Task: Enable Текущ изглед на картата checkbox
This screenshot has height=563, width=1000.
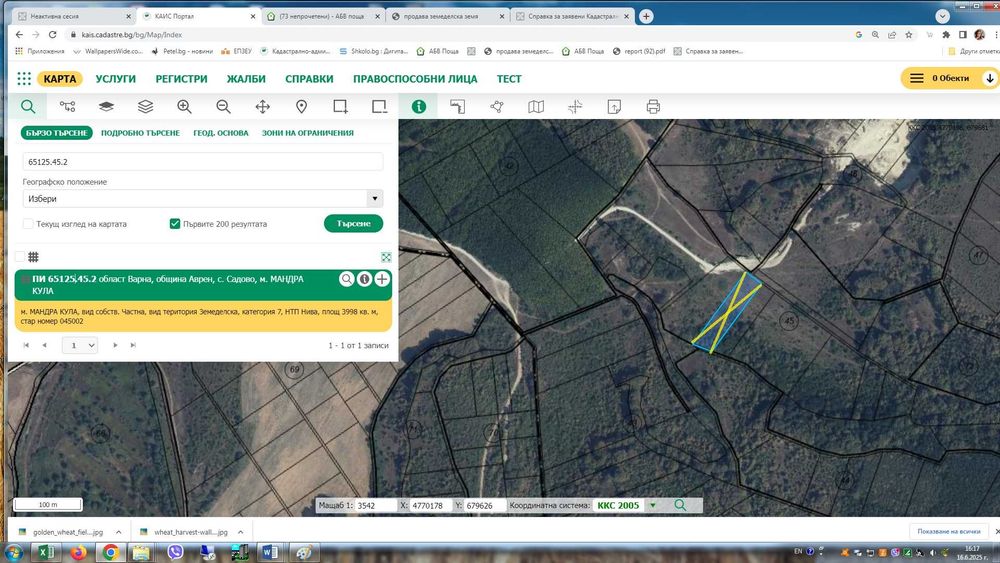Action: coord(28,224)
